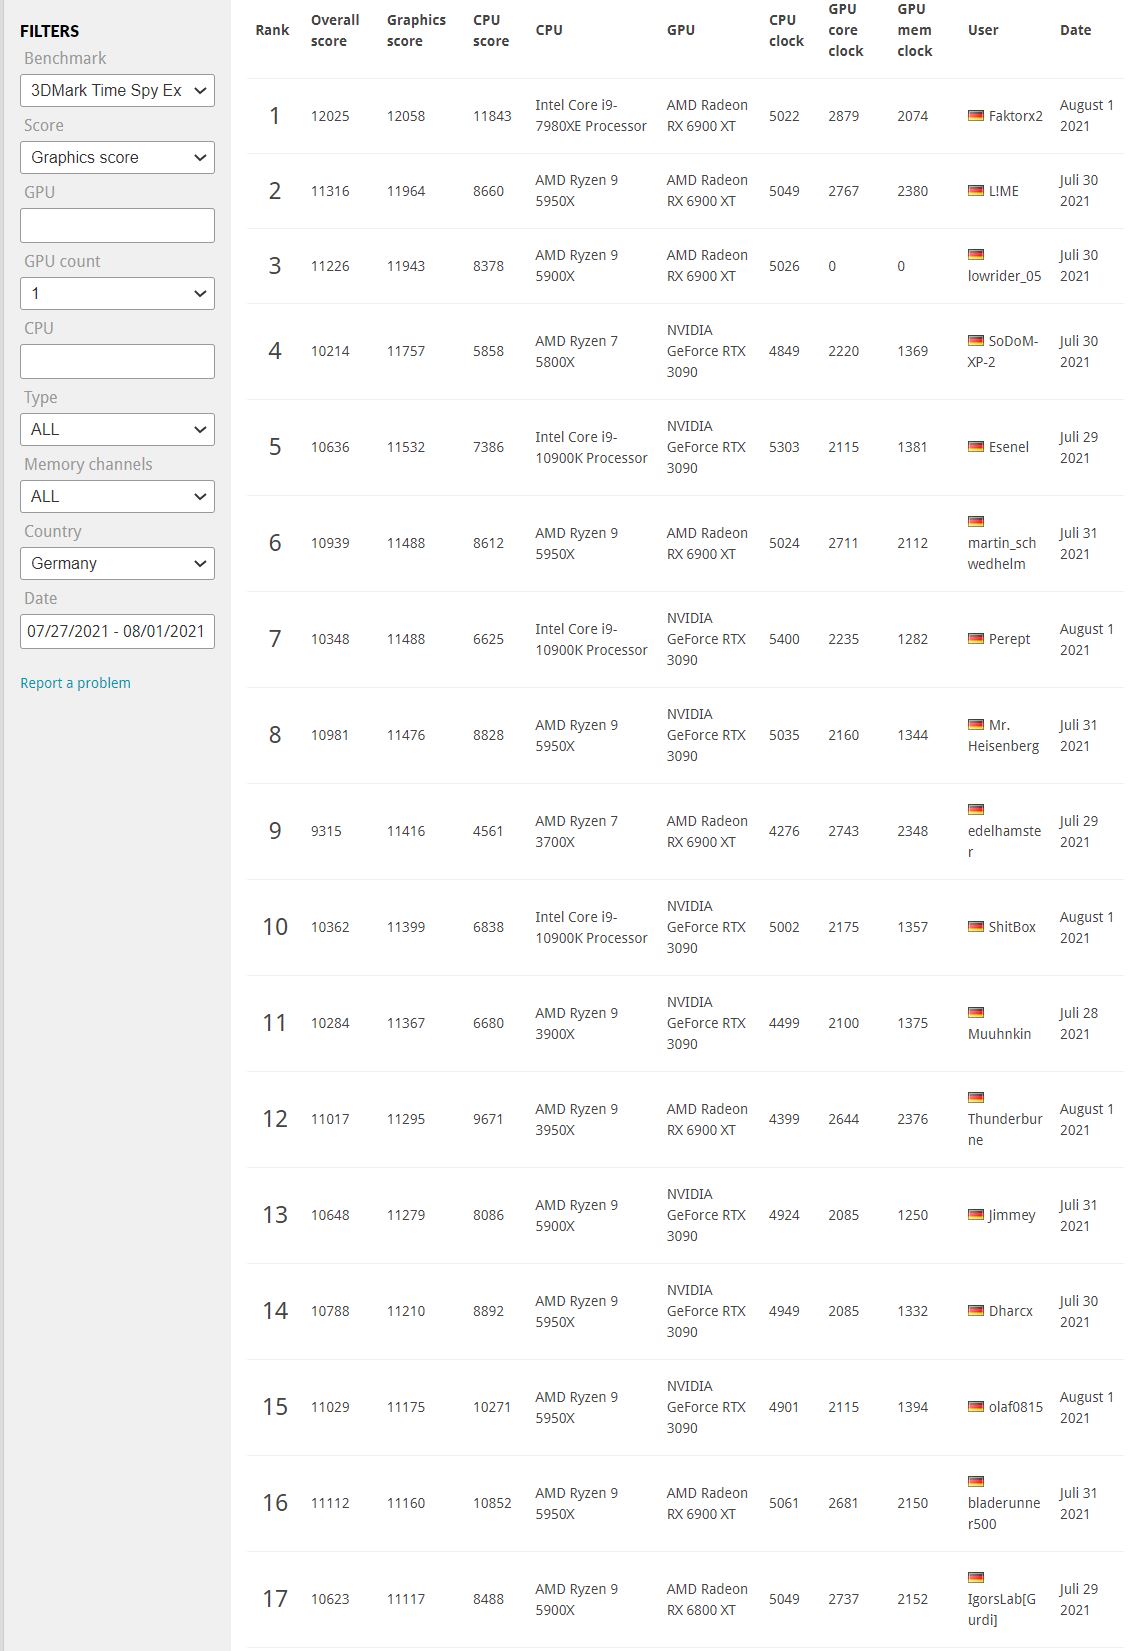The width and height of the screenshot is (1140, 1651).
Task: Click the overall score 12025
Action: [x=330, y=116]
